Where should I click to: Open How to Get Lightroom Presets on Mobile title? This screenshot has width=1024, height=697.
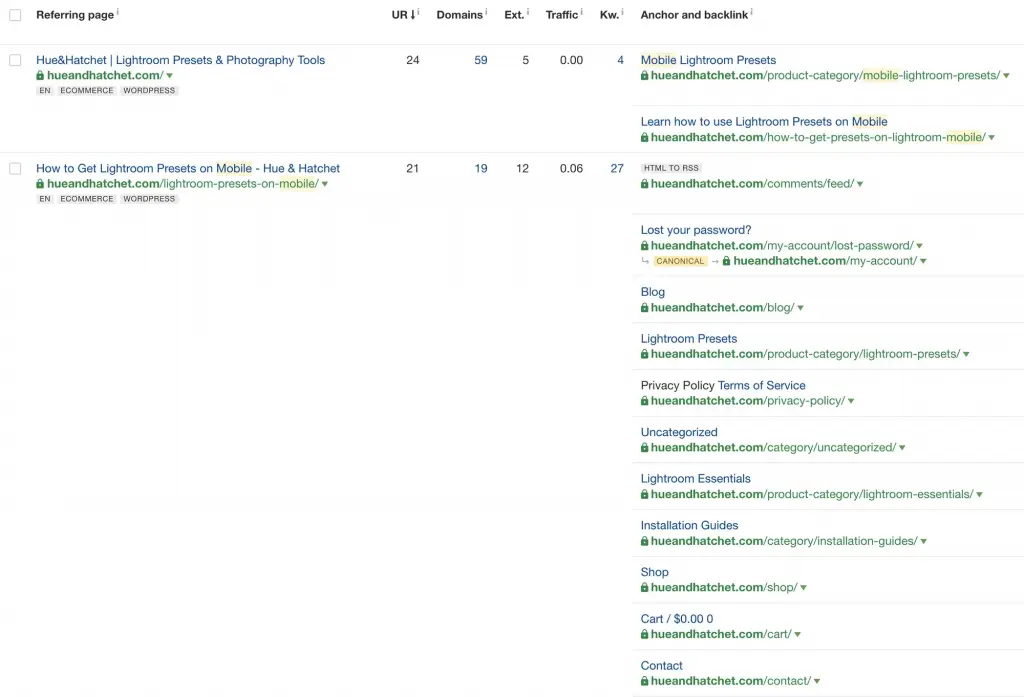(188, 169)
